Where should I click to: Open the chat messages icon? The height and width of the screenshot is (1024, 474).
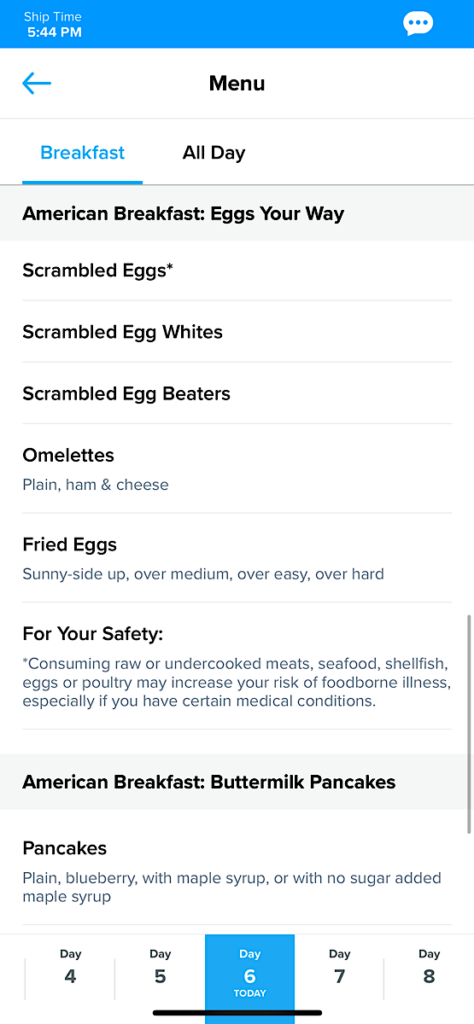click(417, 24)
